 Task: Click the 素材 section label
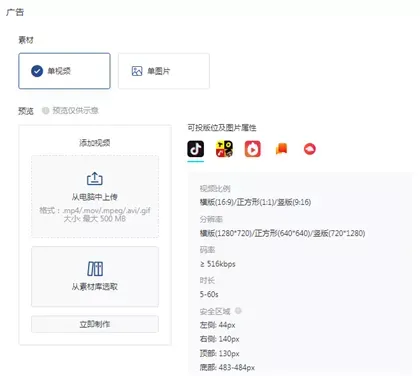pos(26,40)
